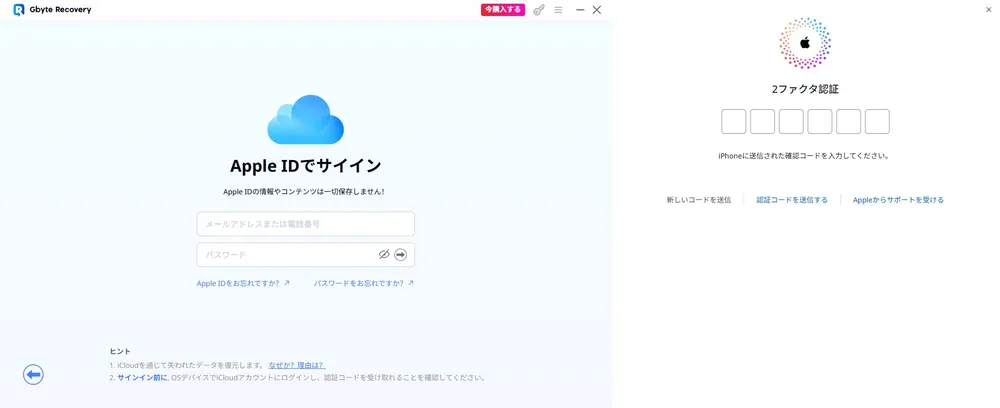Minimize the Gbyte Recovery window
This screenshot has height=408, width=1000.
(x=580, y=10)
